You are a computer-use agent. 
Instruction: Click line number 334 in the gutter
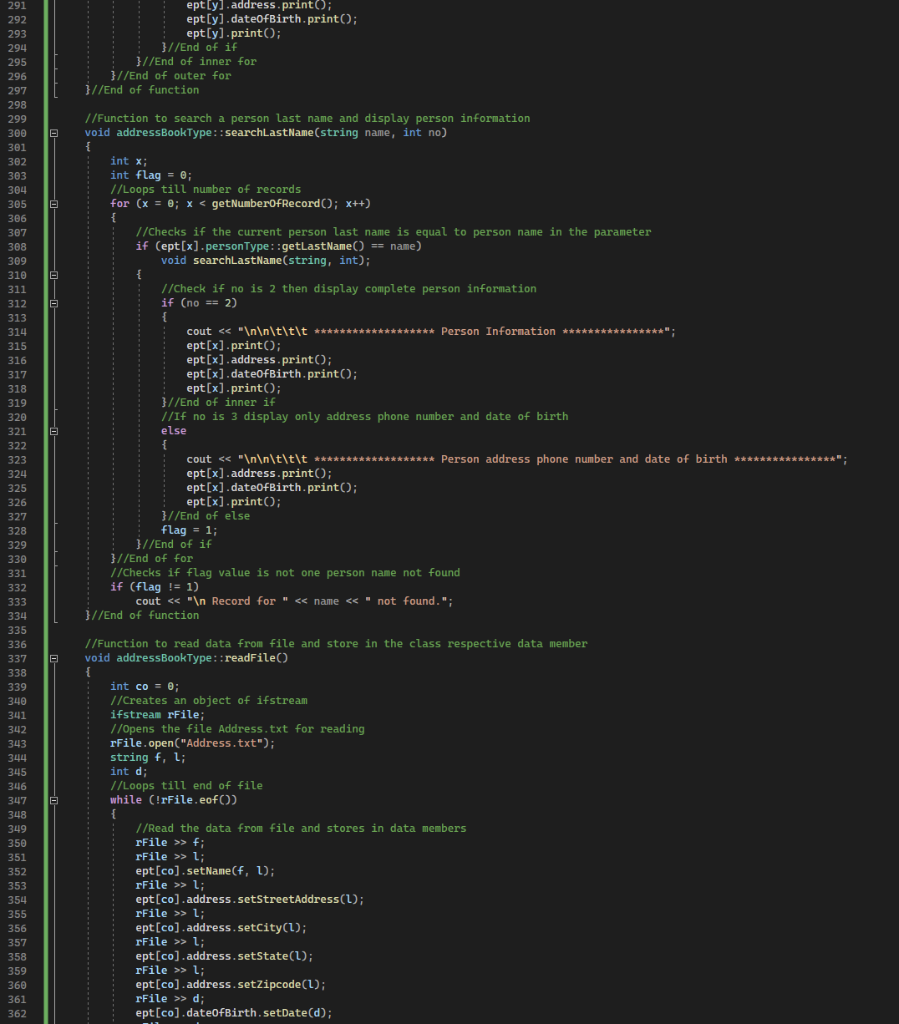click(x=17, y=616)
